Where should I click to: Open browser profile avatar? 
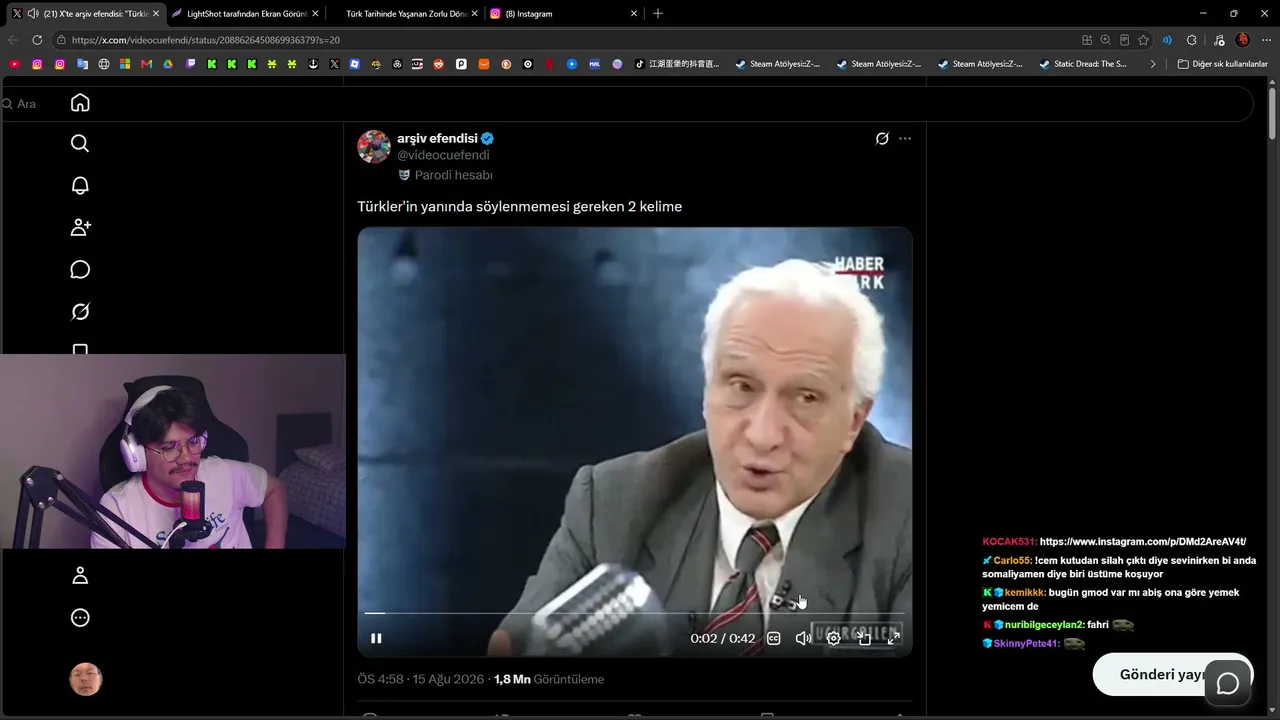point(1243,40)
